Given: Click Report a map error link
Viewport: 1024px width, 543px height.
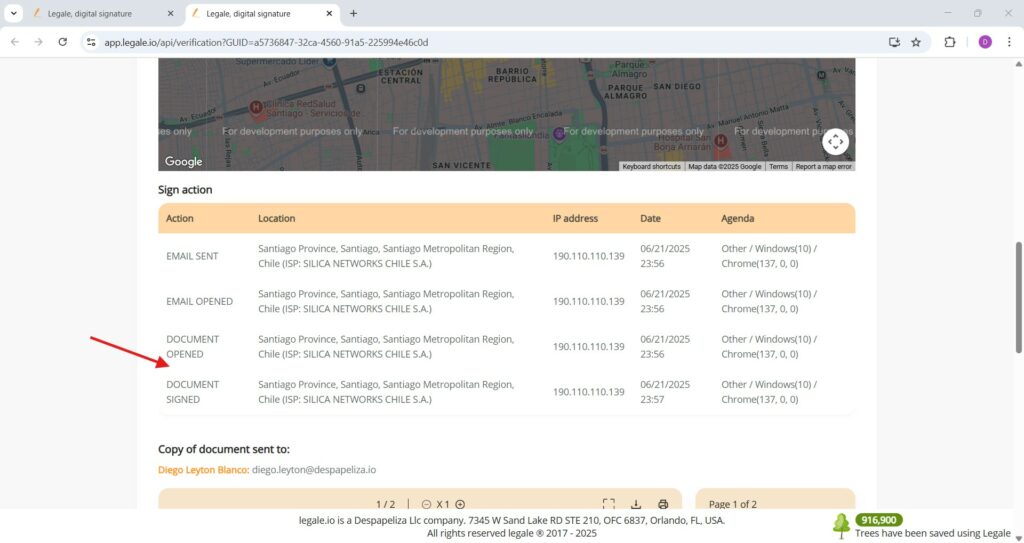Looking at the screenshot, I should [x=823, y=167].
